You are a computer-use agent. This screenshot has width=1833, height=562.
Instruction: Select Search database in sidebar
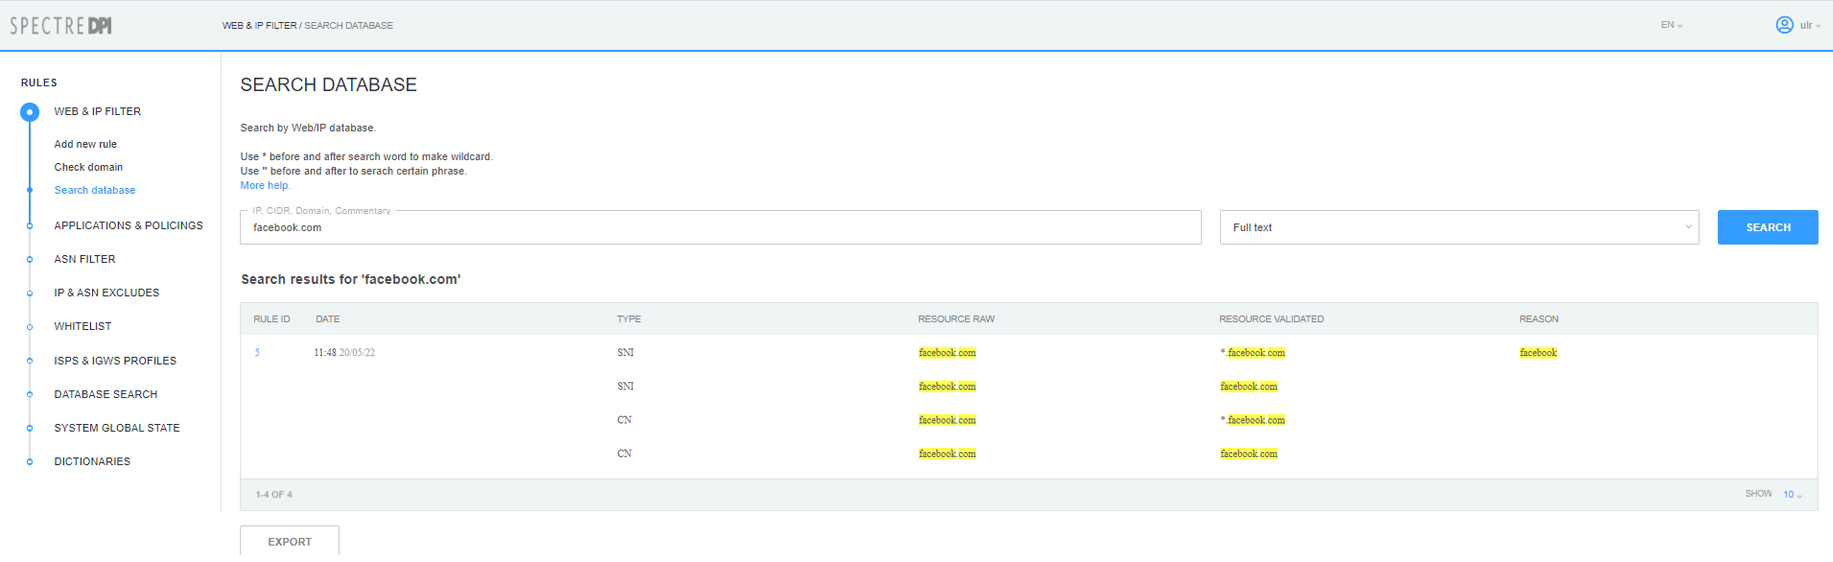(x=94, y=190)
